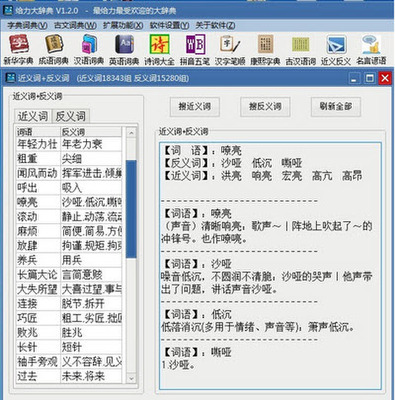Viewport: 395px width, 400px height.
Task: Click the app icon in main title bar
Action: (x=7, y=11)
